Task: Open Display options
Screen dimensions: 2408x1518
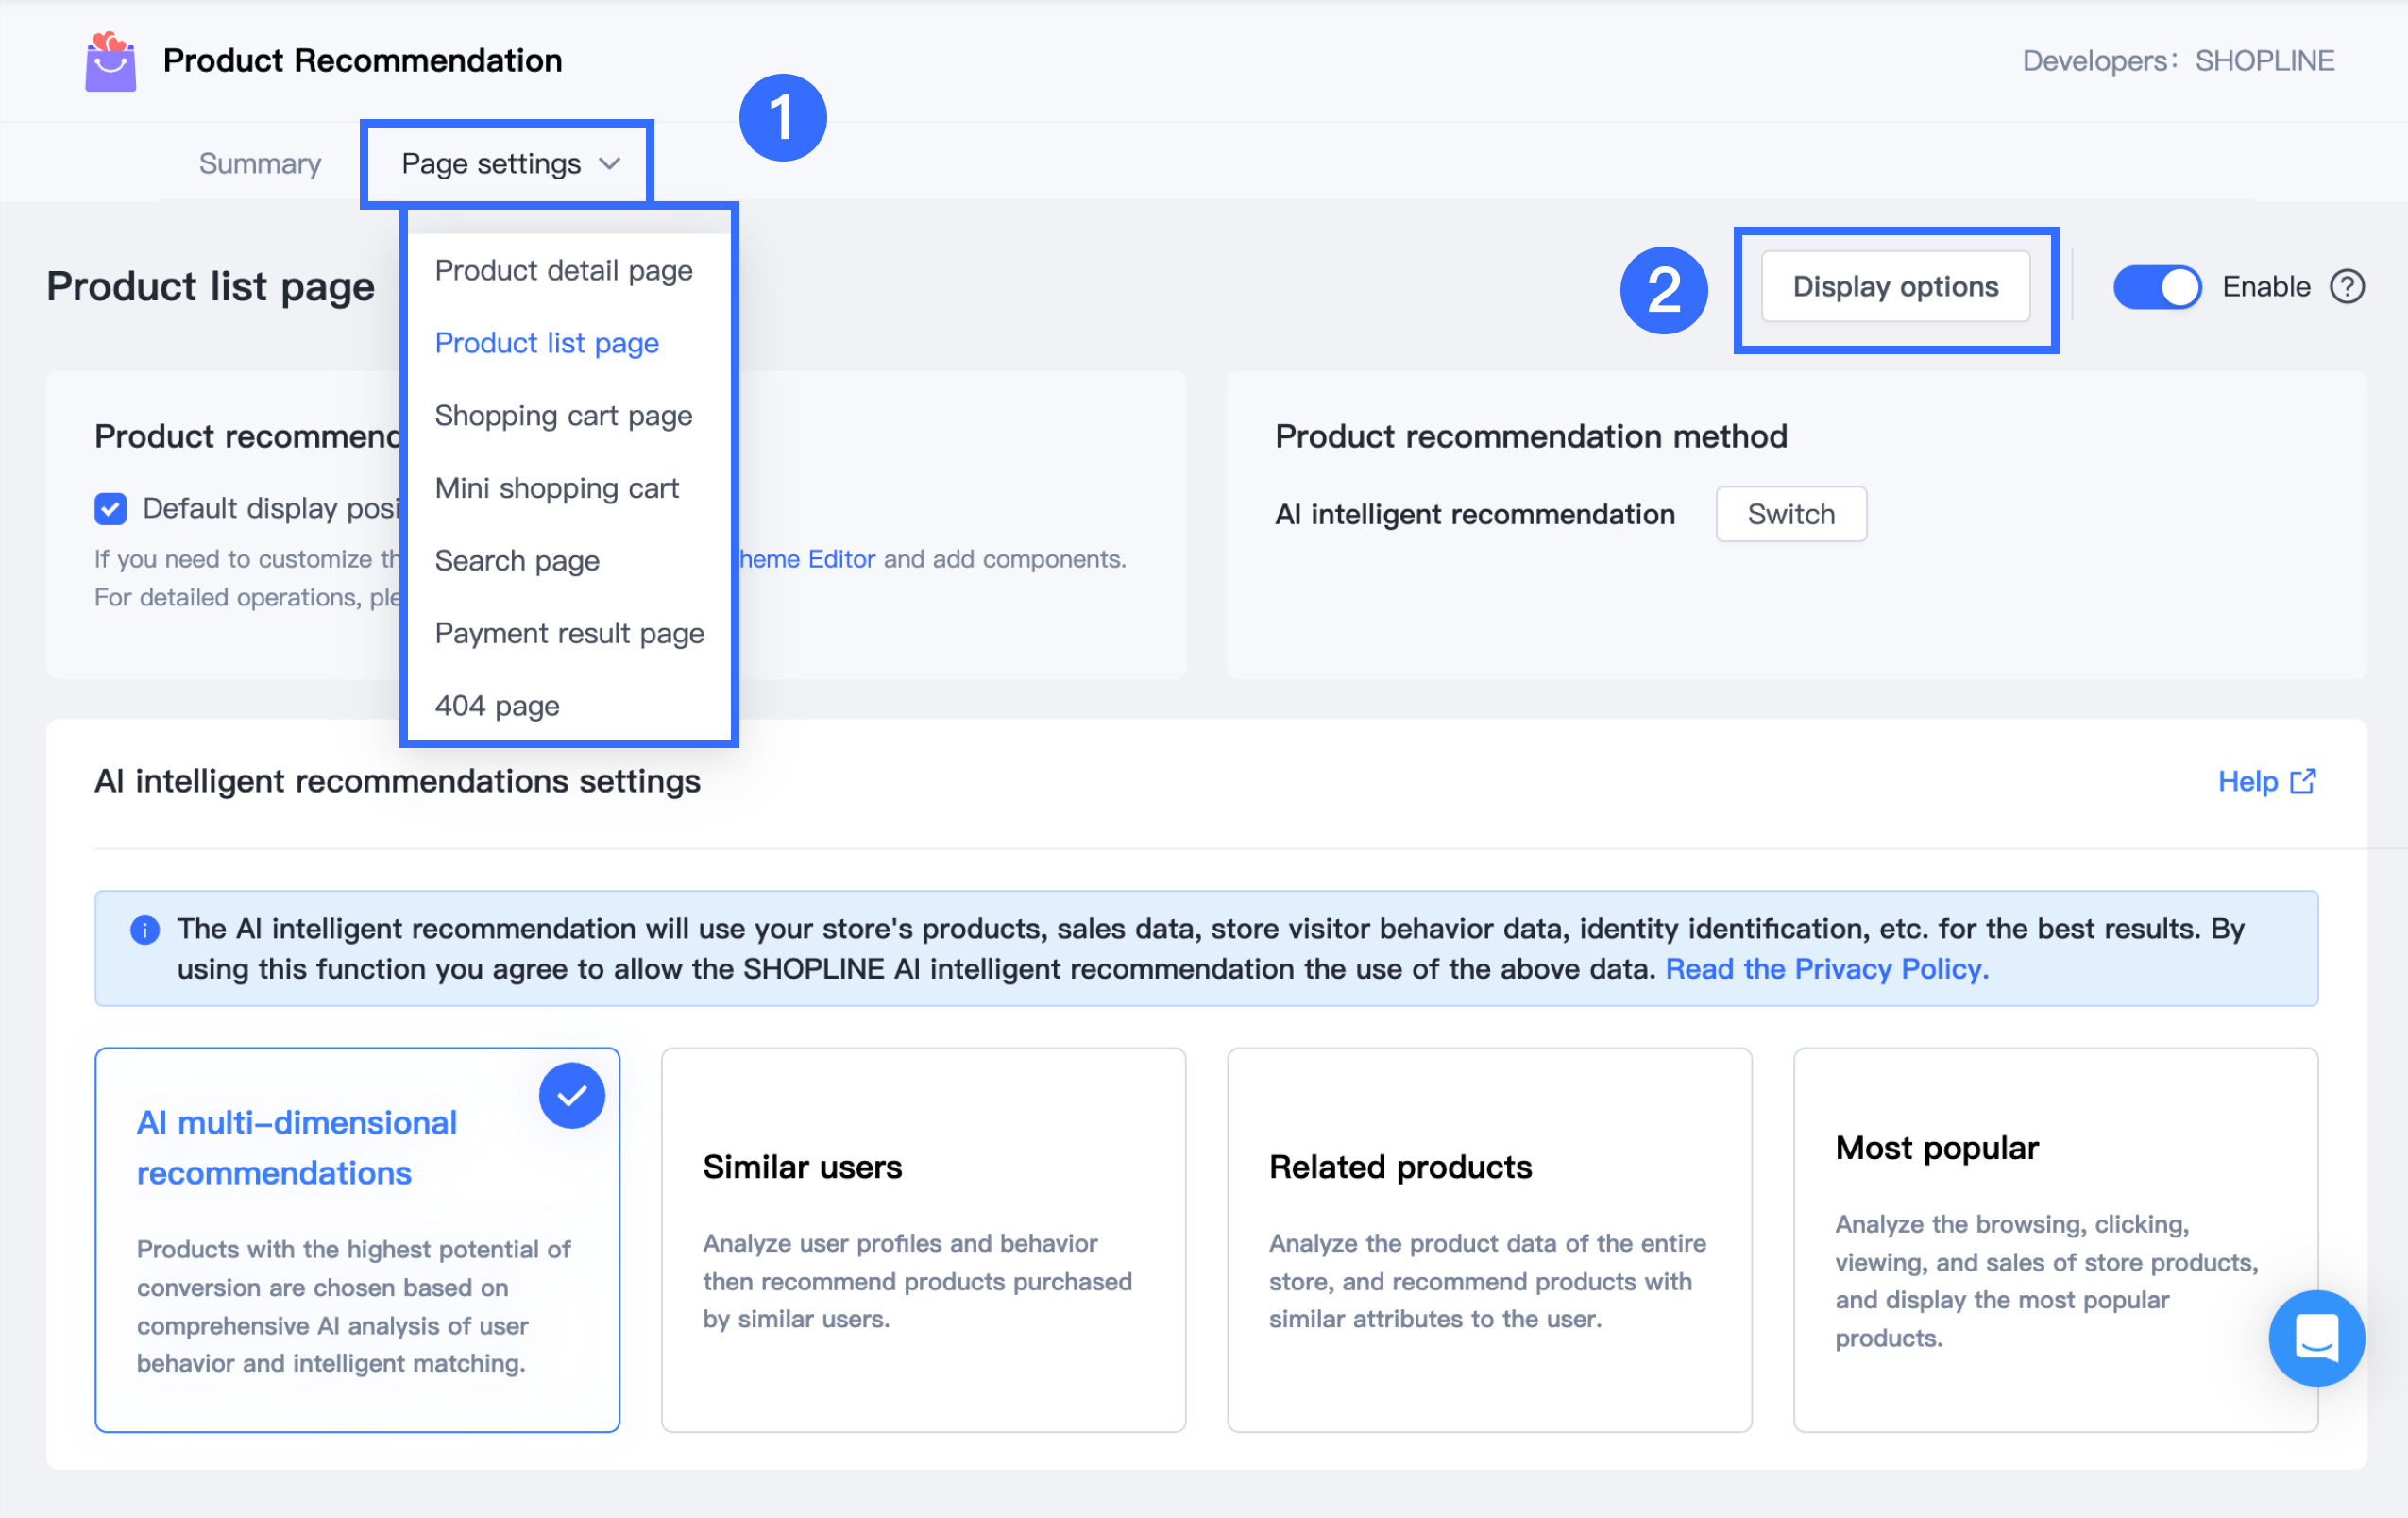Action: (x=1894, y=287)
